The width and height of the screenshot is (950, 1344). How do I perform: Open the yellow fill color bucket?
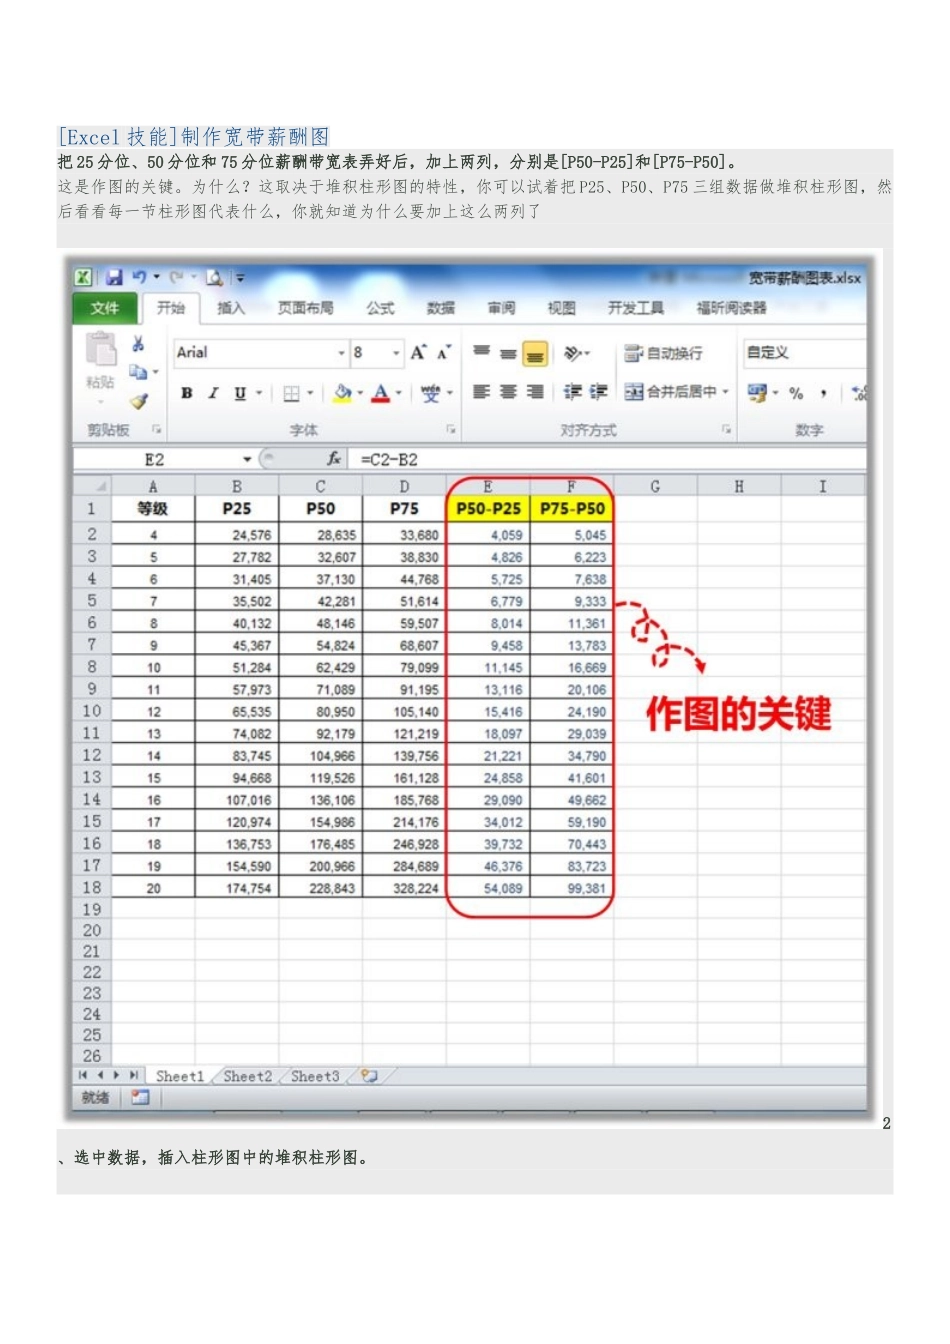343,393
